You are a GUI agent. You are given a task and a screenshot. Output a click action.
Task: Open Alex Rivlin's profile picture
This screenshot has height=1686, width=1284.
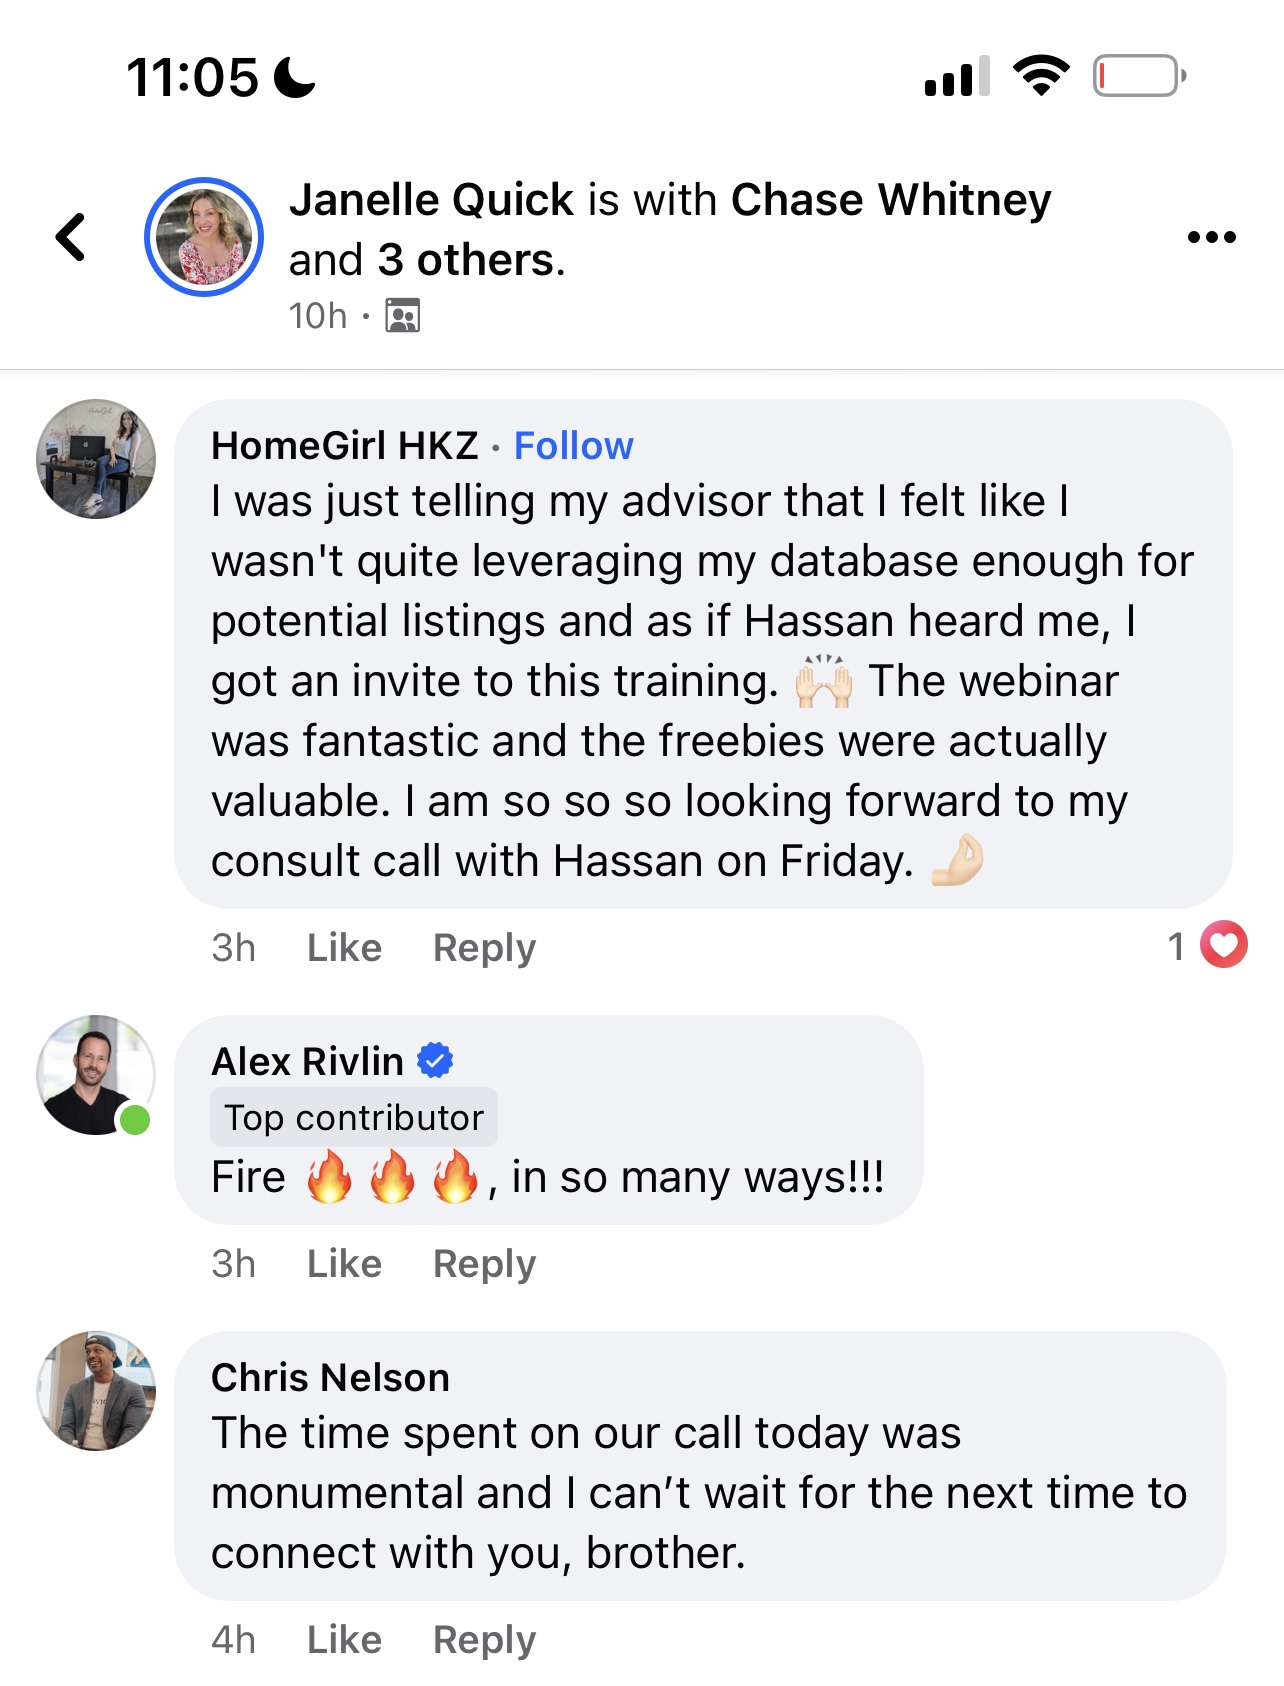[x=96, y=1075]
